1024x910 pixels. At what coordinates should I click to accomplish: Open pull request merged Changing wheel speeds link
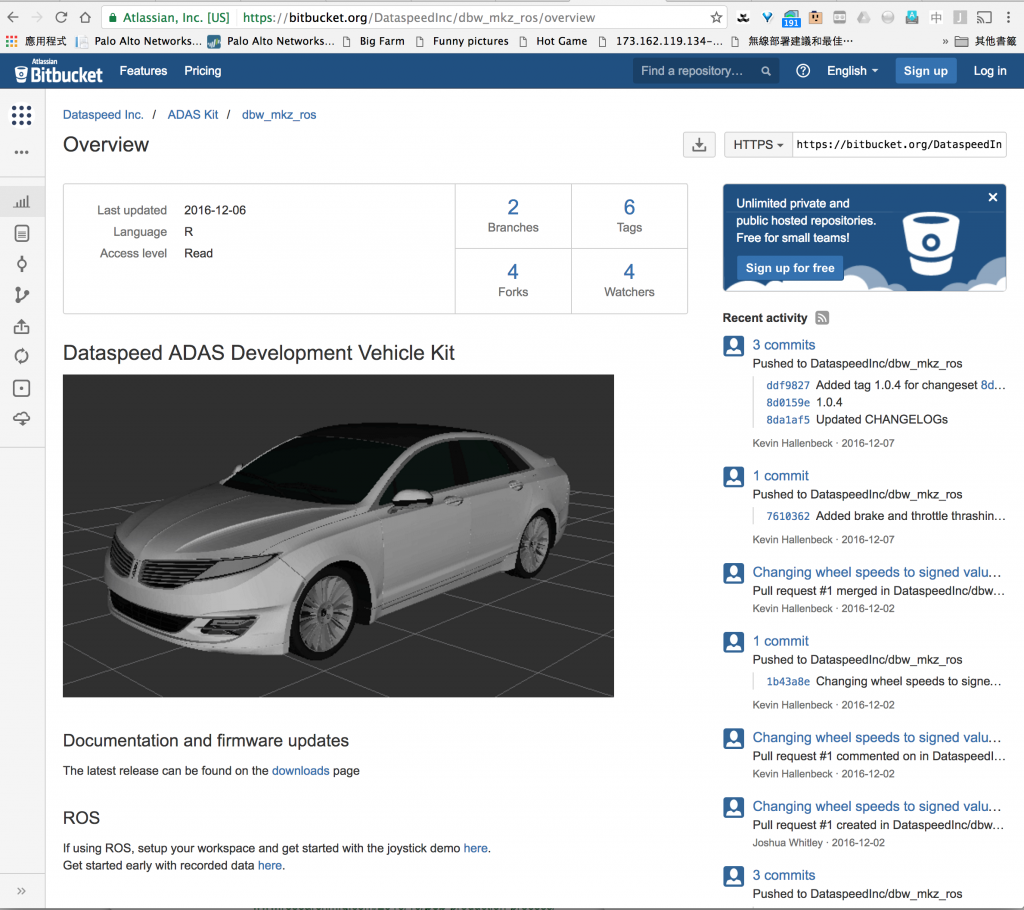(876, 572)
